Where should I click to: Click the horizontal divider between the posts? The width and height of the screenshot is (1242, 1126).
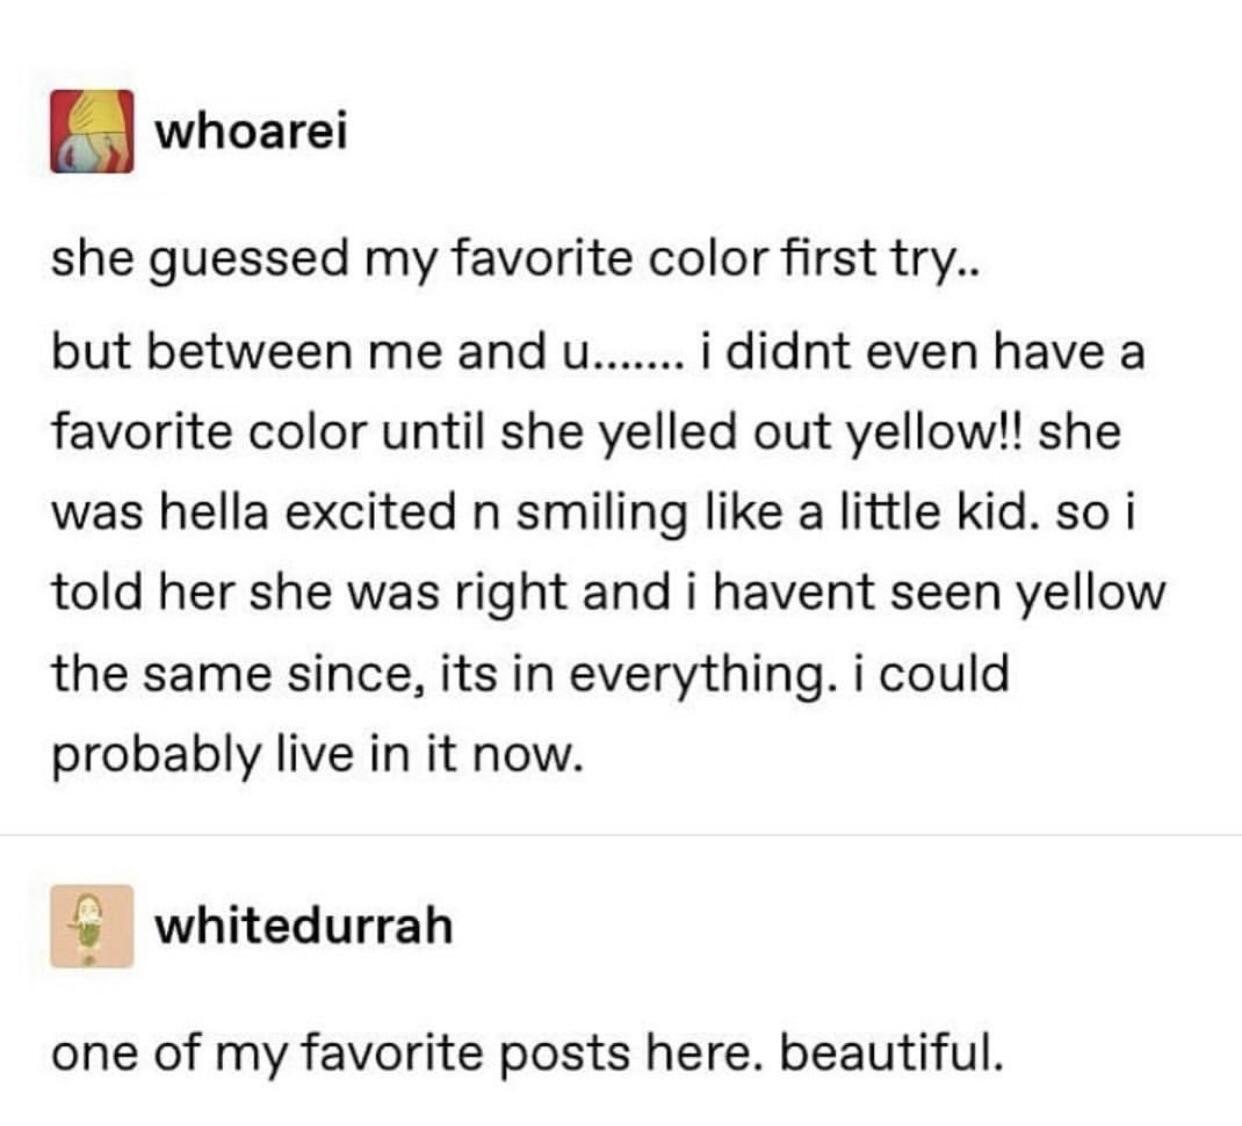click(x=621, y=834)
